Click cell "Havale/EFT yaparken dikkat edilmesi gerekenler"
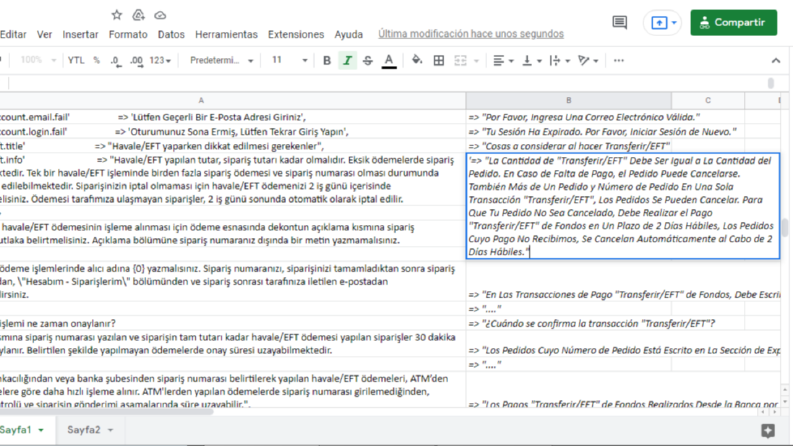Viewport: 793px width, 446px height. pos(233,146)
